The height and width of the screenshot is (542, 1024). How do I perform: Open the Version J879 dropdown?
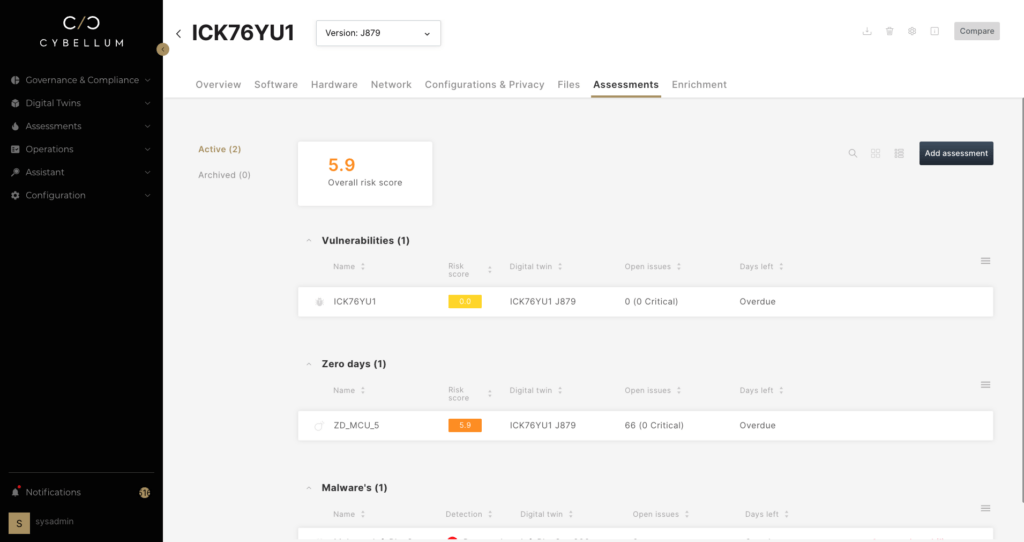[378, 33]
